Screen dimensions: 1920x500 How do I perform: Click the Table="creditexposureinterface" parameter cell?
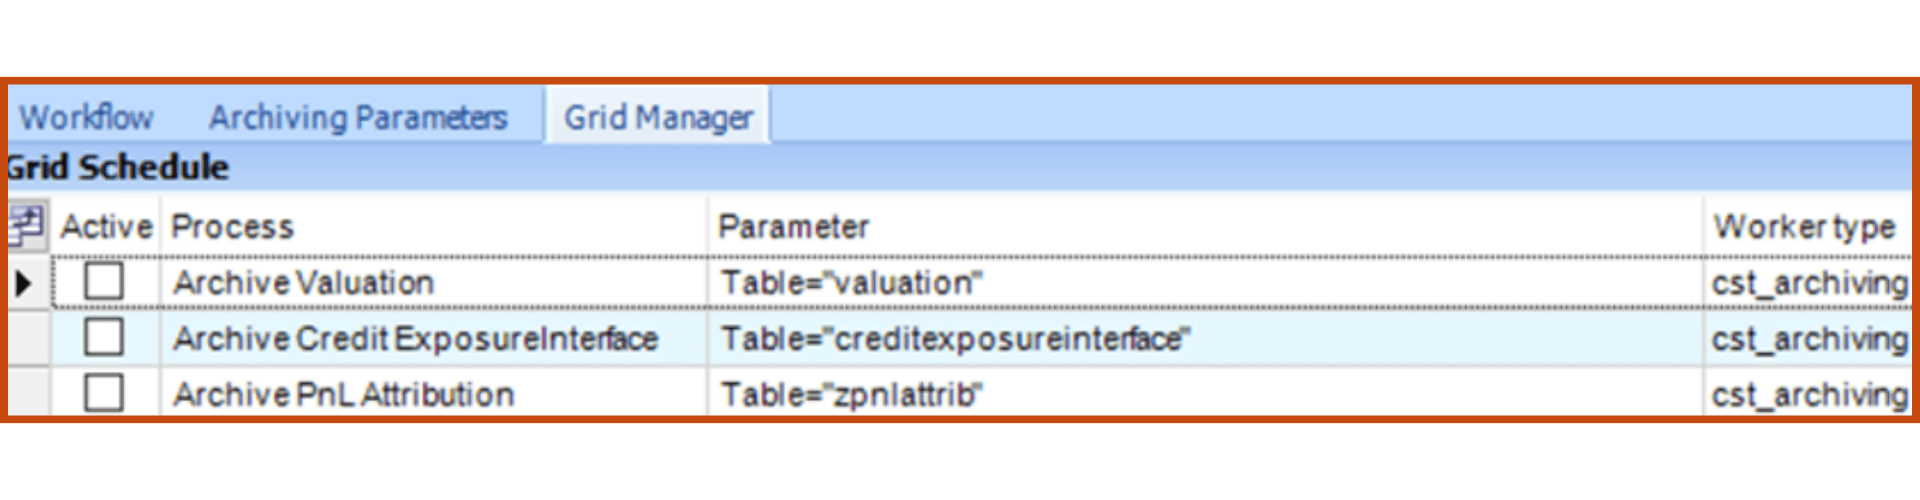point(1206,339)
